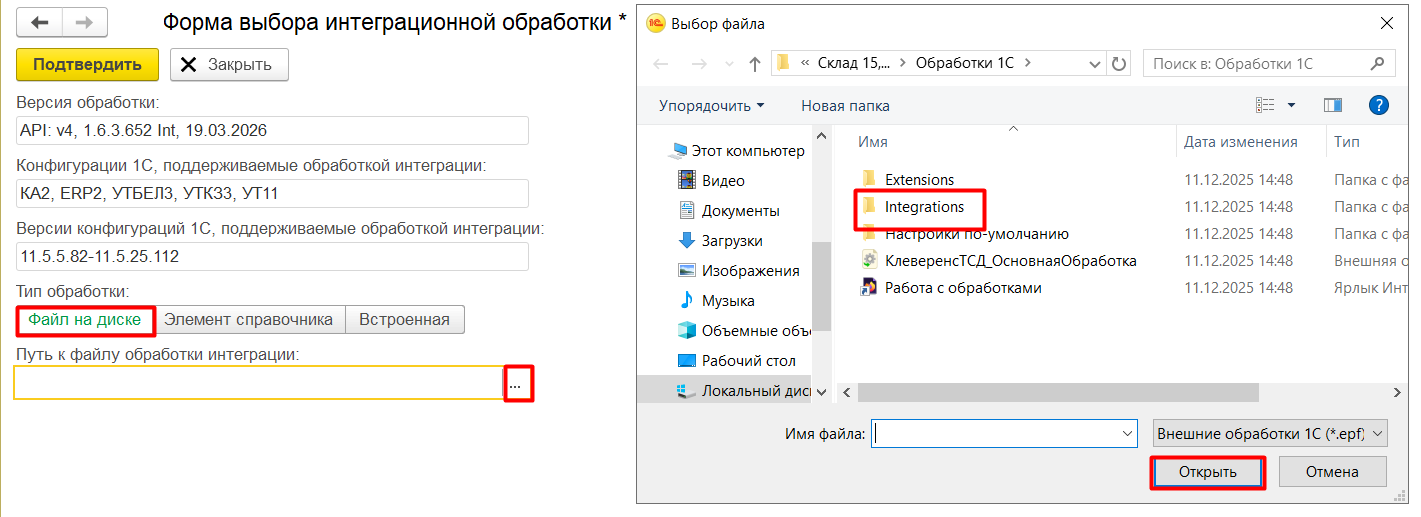Toggle the preview pane icon

[x=1332, y=105]
